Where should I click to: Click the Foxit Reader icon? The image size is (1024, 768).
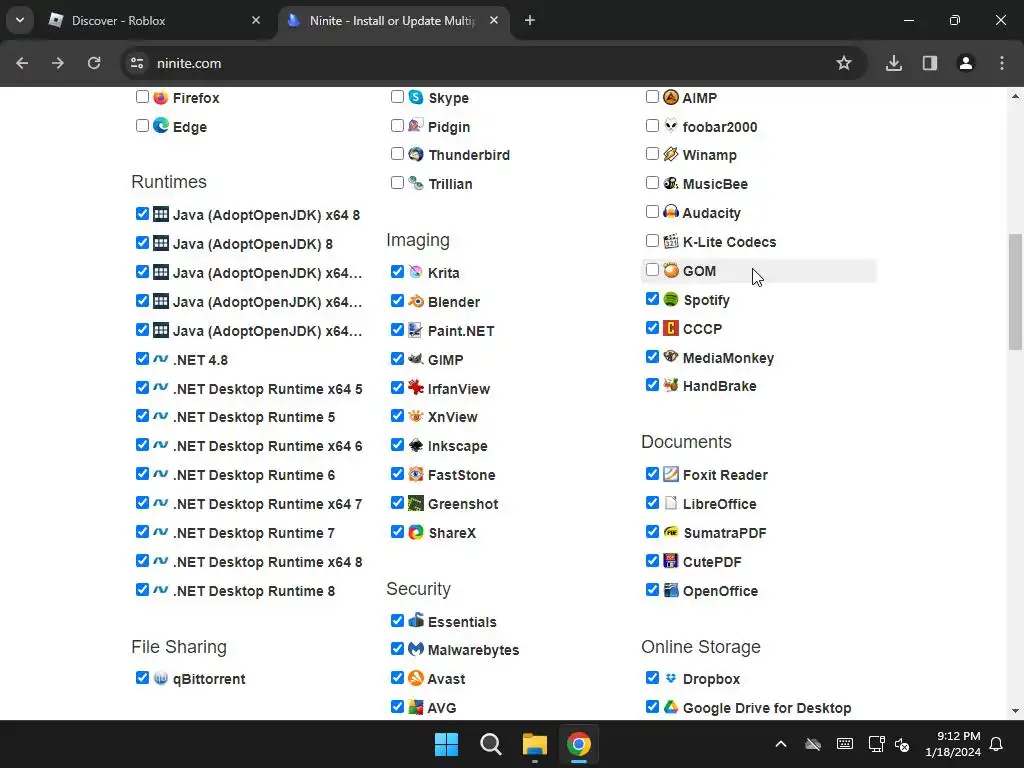pos(671,474)
